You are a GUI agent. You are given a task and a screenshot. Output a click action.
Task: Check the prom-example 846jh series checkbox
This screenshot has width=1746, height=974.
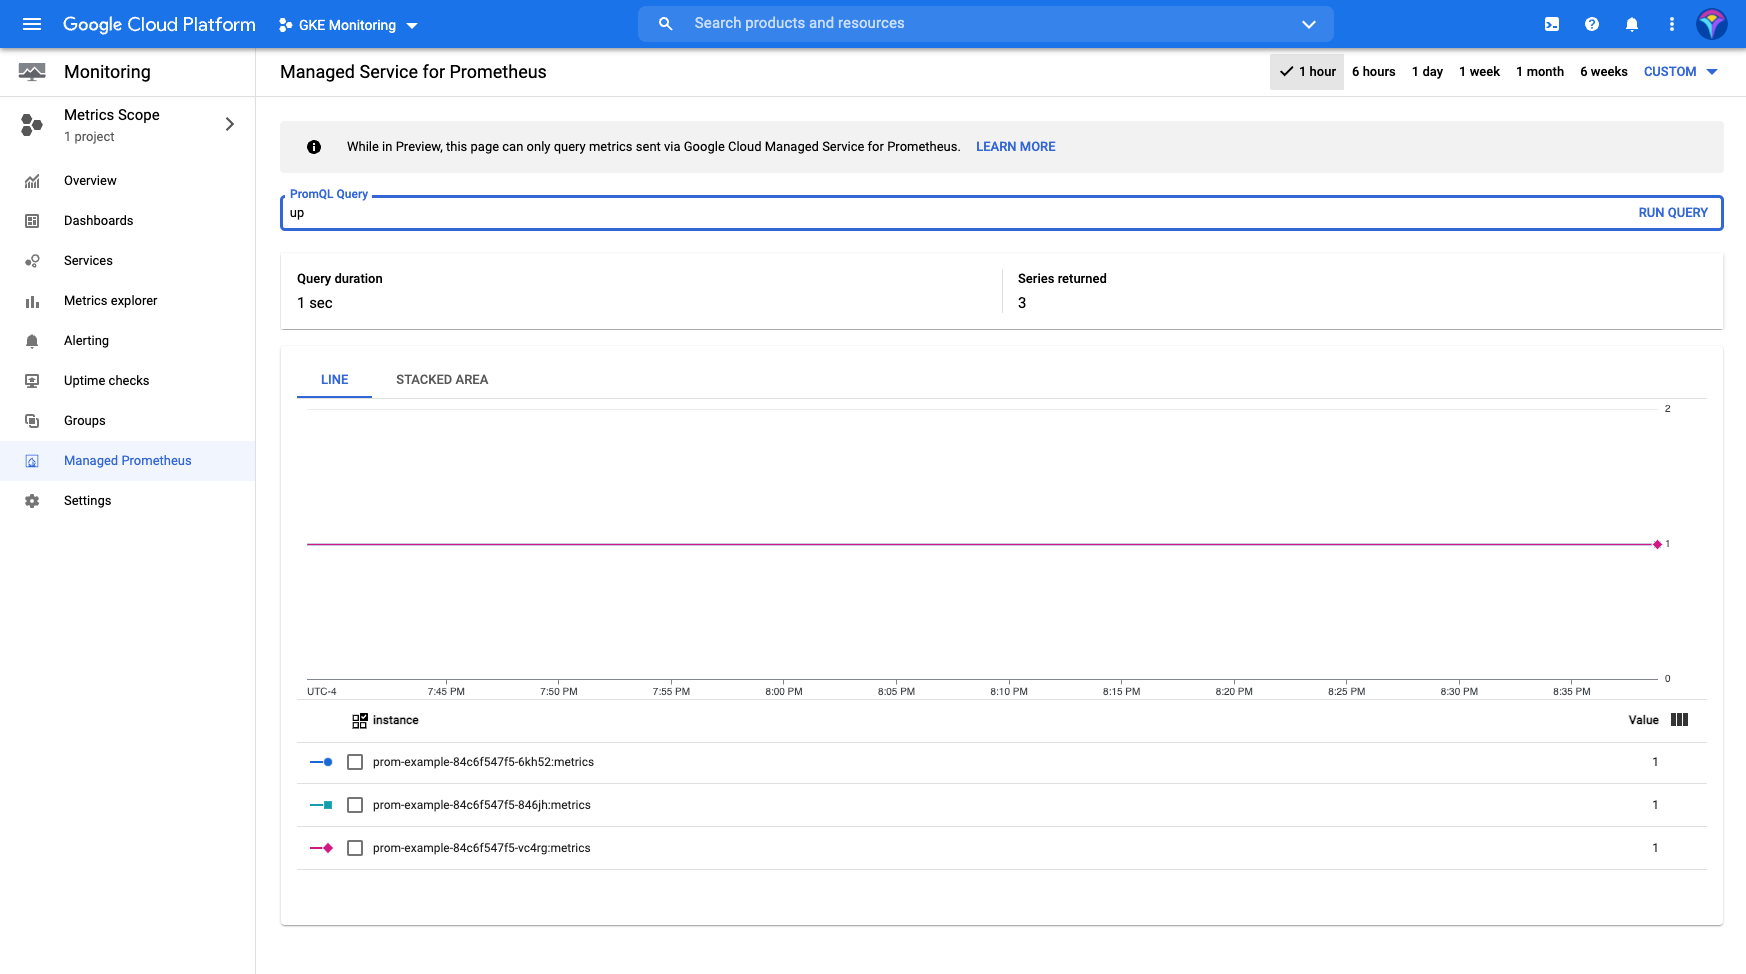pyautogui.click(x=355, y=805)
